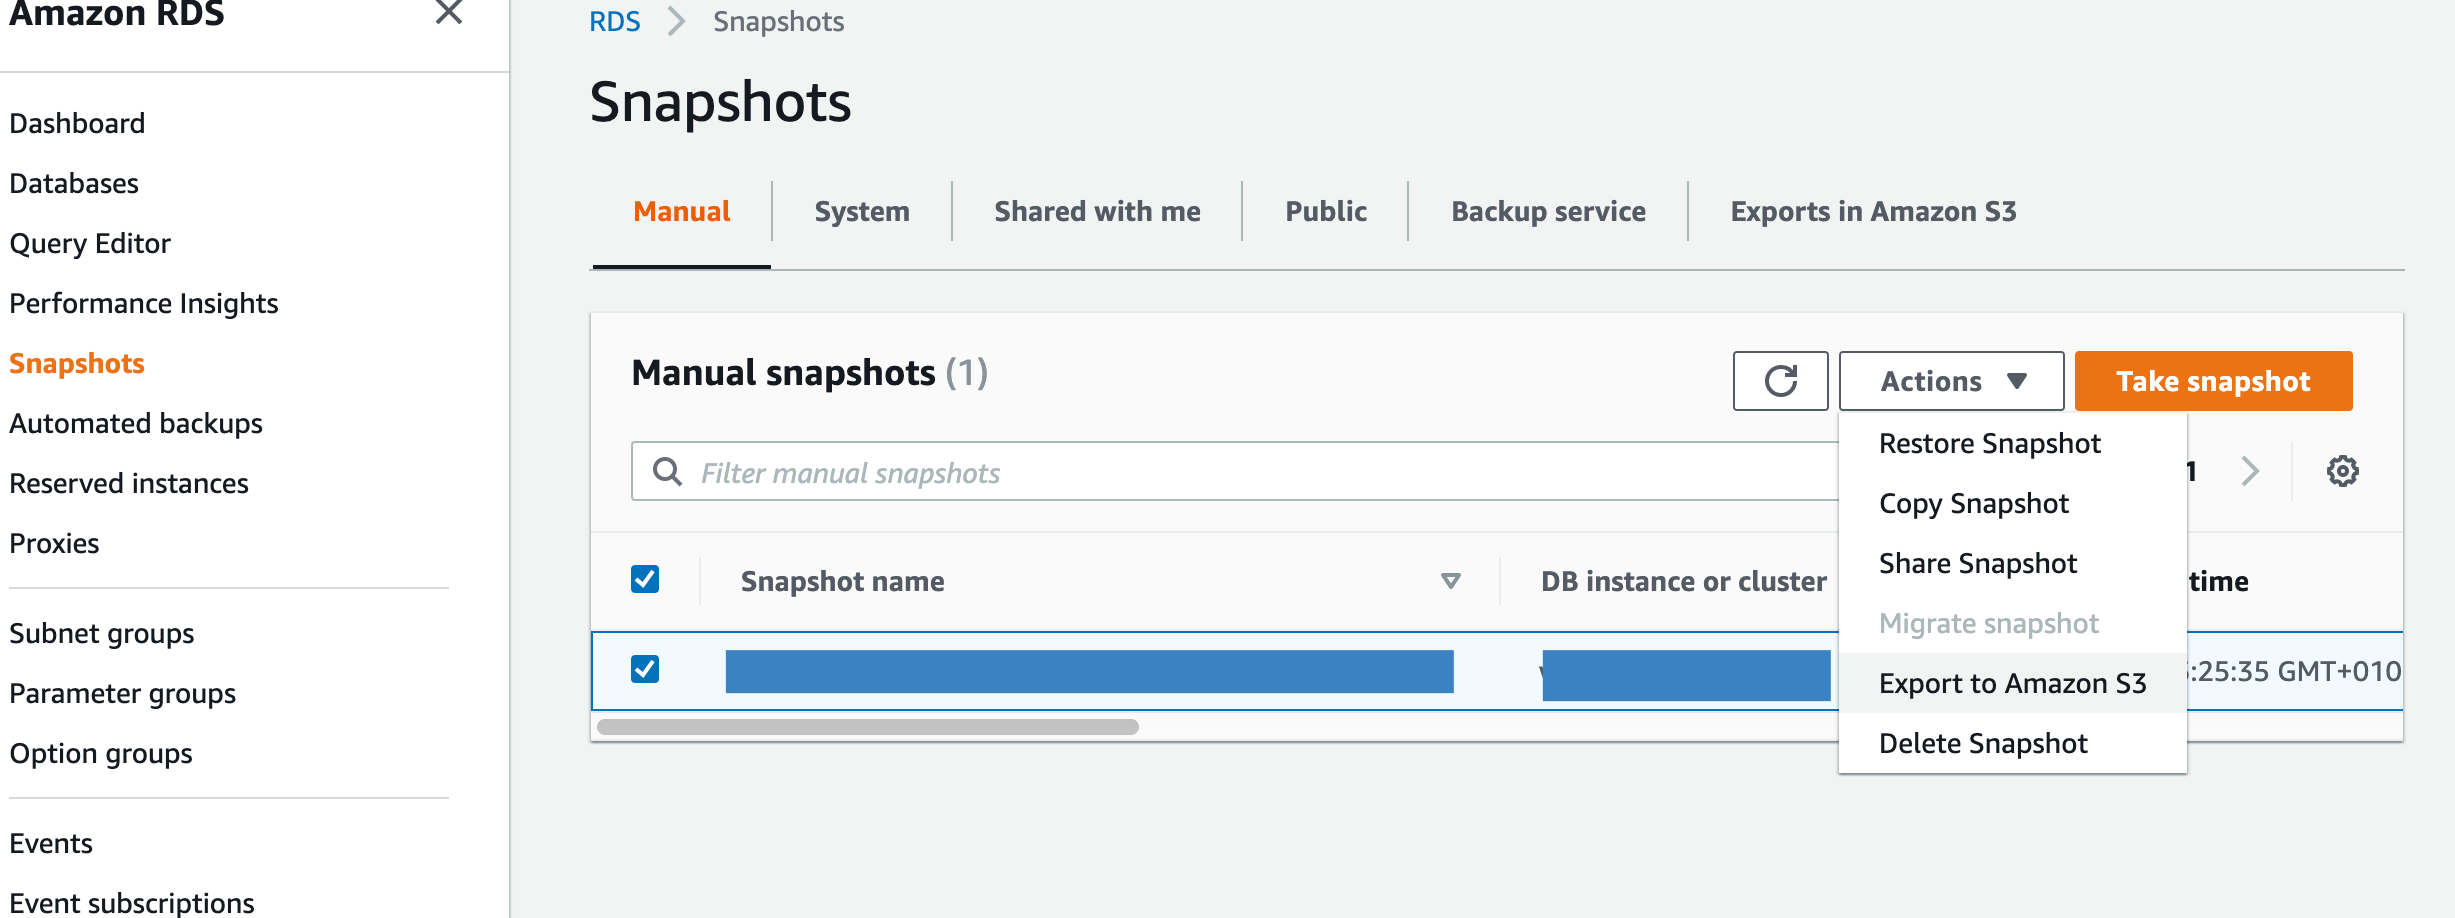Image resolution: width=2455 pixels, height=918 pixels.
Task: Collapse the Actions dropdown menu
Action: (1951, 381)
